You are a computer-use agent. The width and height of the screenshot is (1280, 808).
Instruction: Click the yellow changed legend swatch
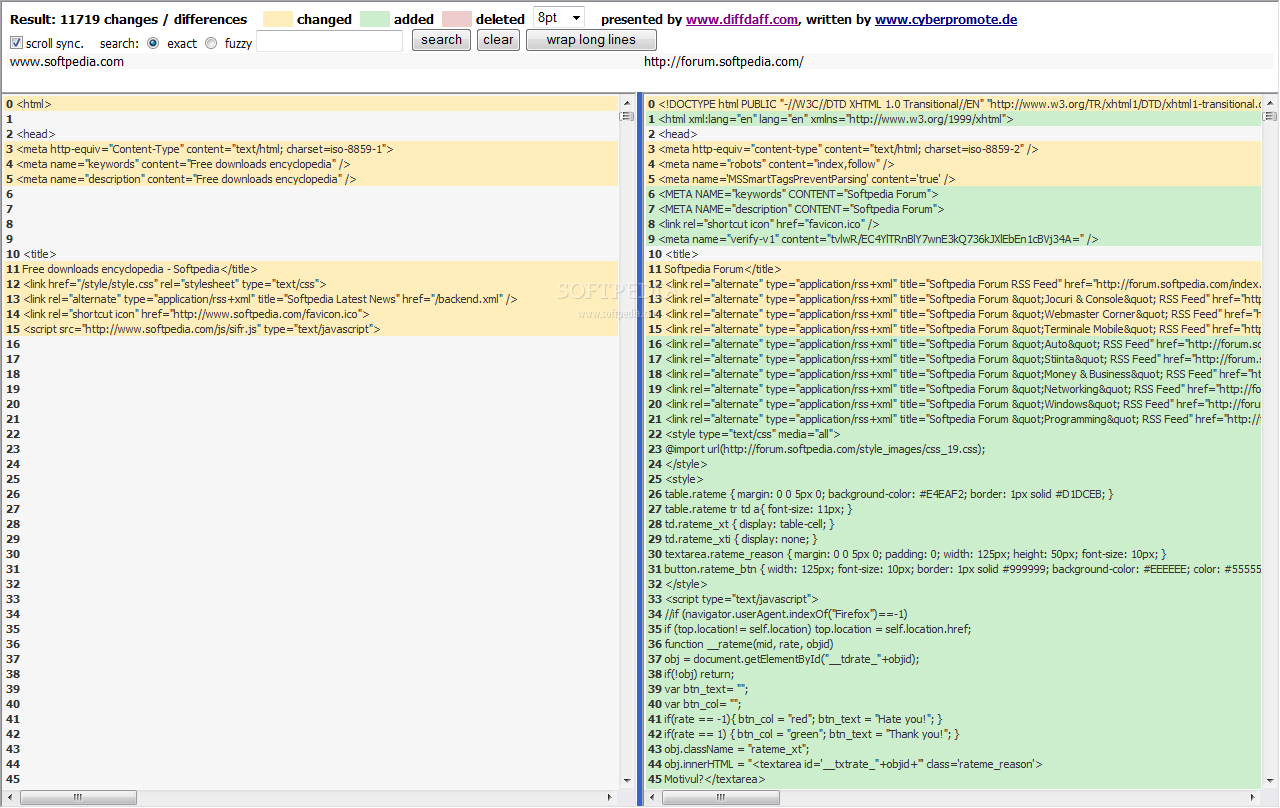coord(278,19)
